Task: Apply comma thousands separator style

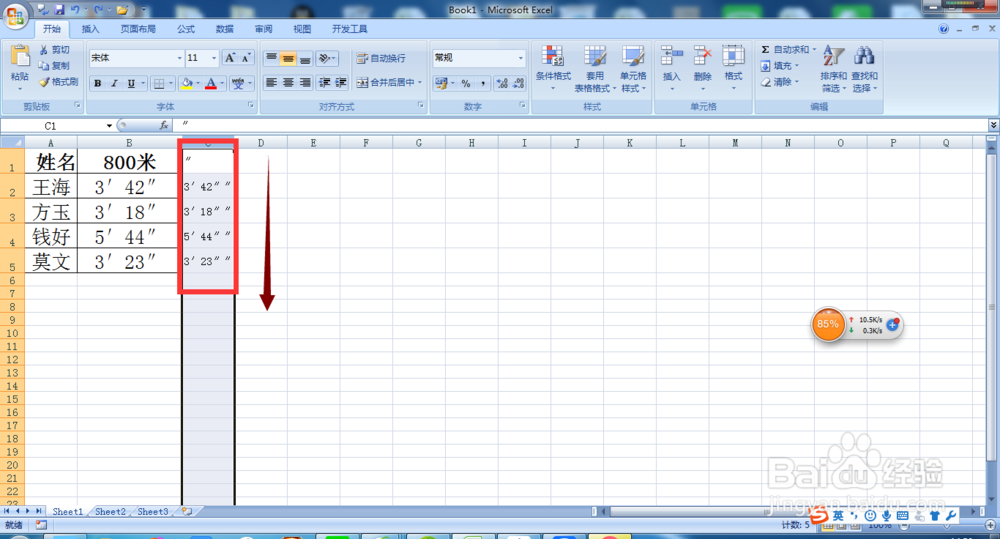Action: (x=483, y=83)
